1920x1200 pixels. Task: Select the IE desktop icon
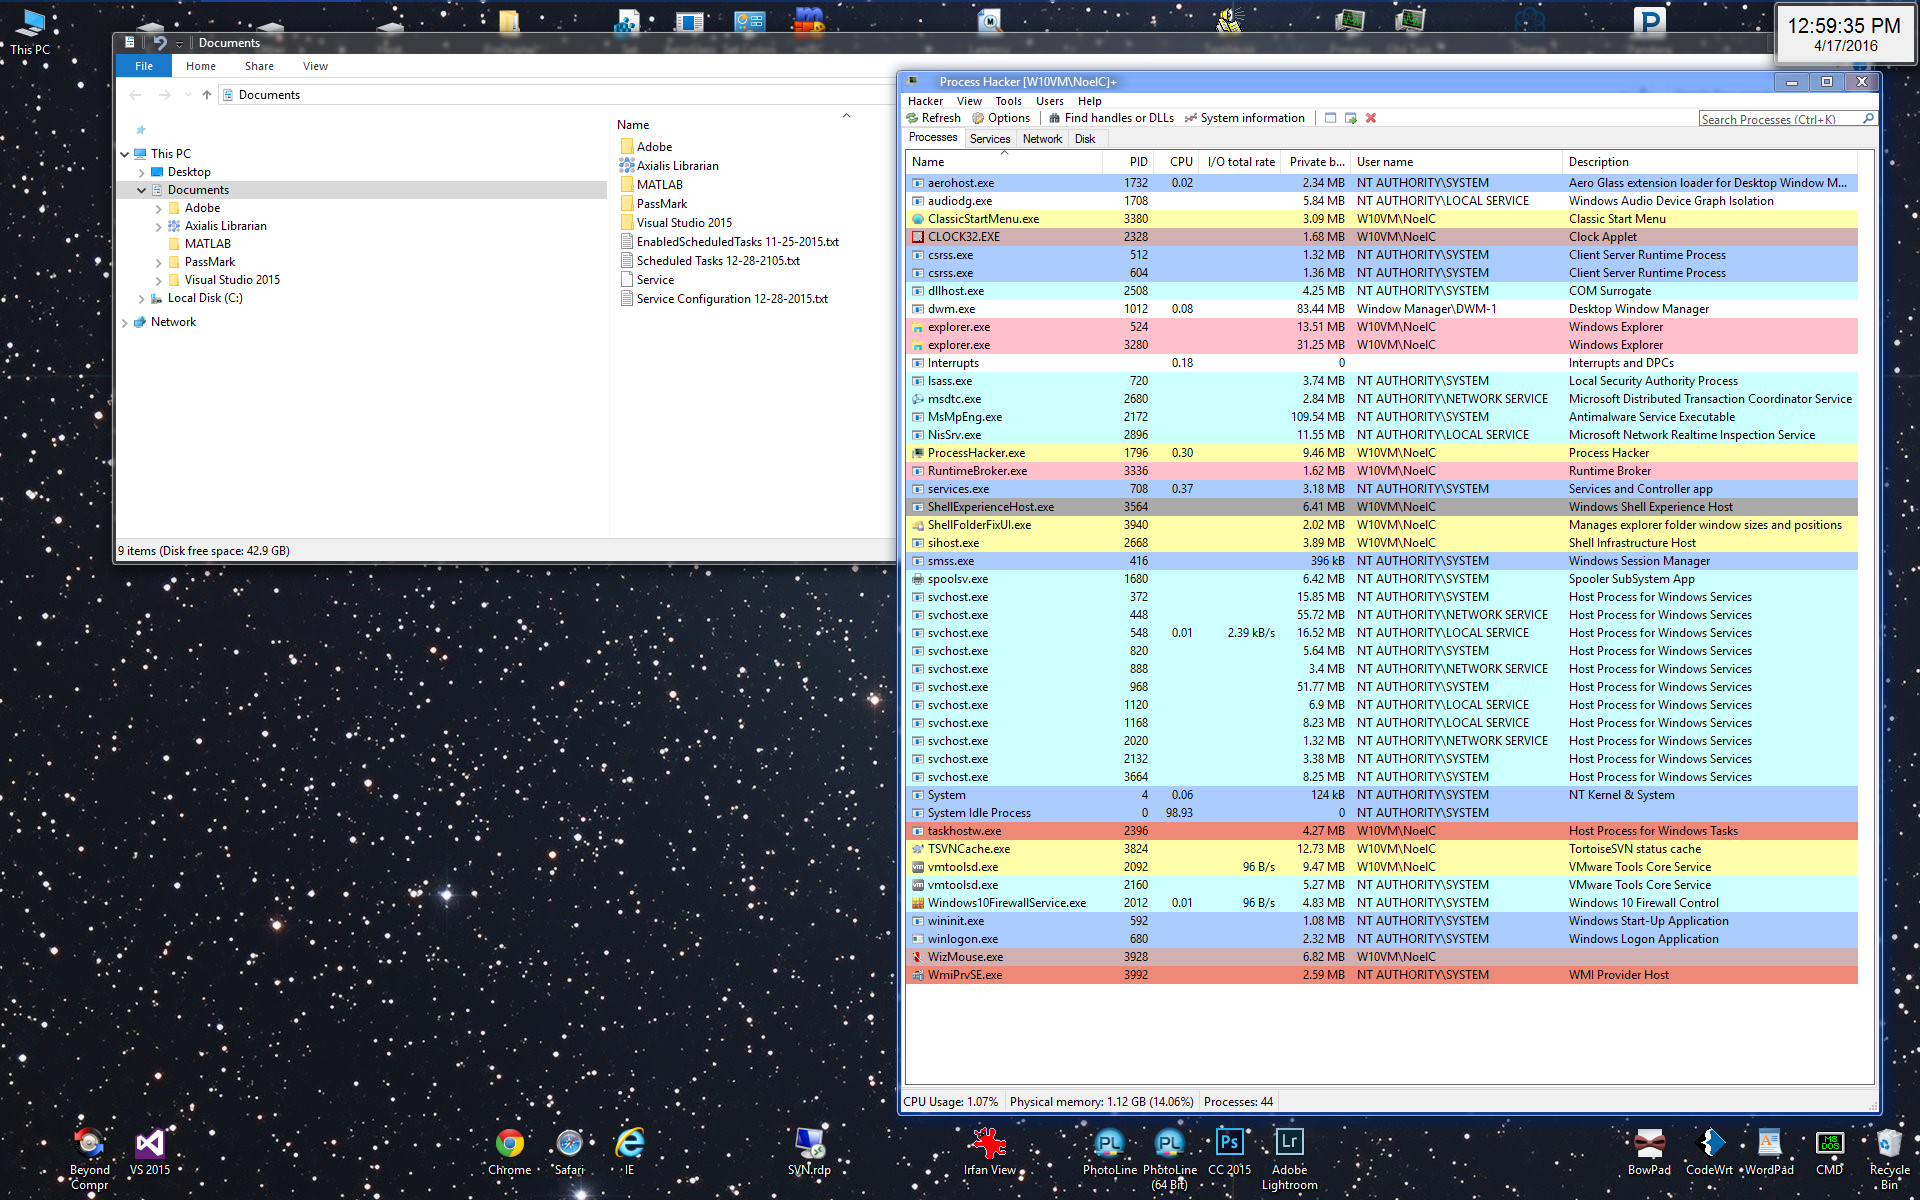point(629,1152)
